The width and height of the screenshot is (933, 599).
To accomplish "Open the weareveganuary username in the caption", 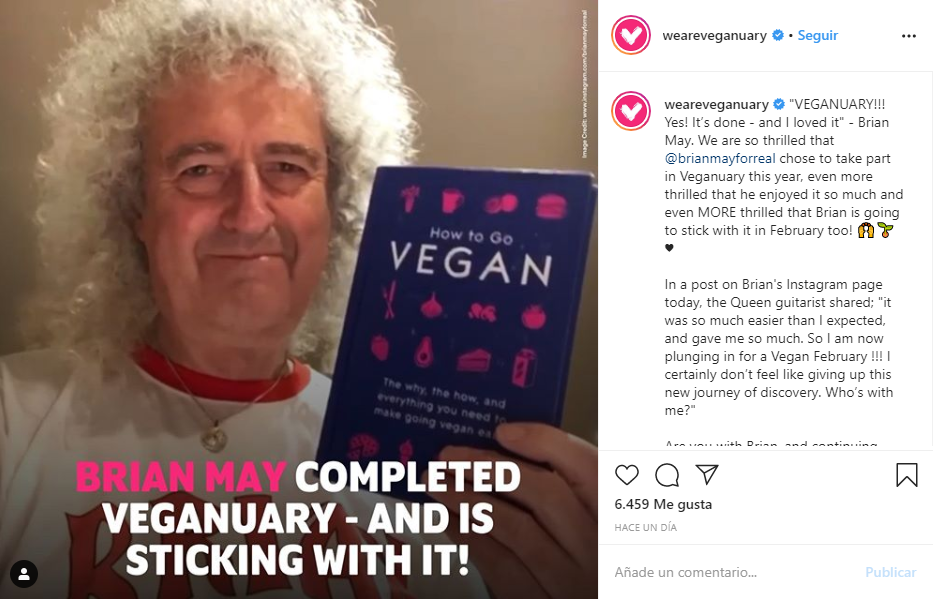I will [x=716, y=105].
